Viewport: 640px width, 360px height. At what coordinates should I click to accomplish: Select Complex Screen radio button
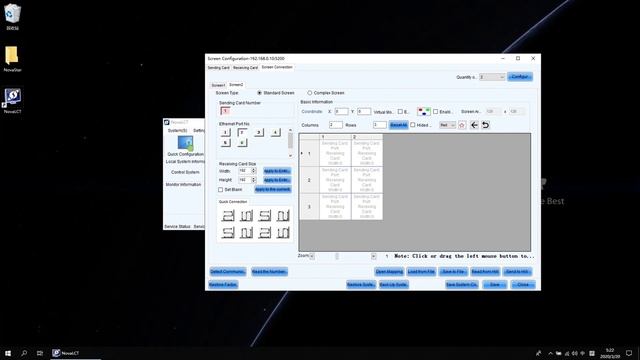coord(310,93)
